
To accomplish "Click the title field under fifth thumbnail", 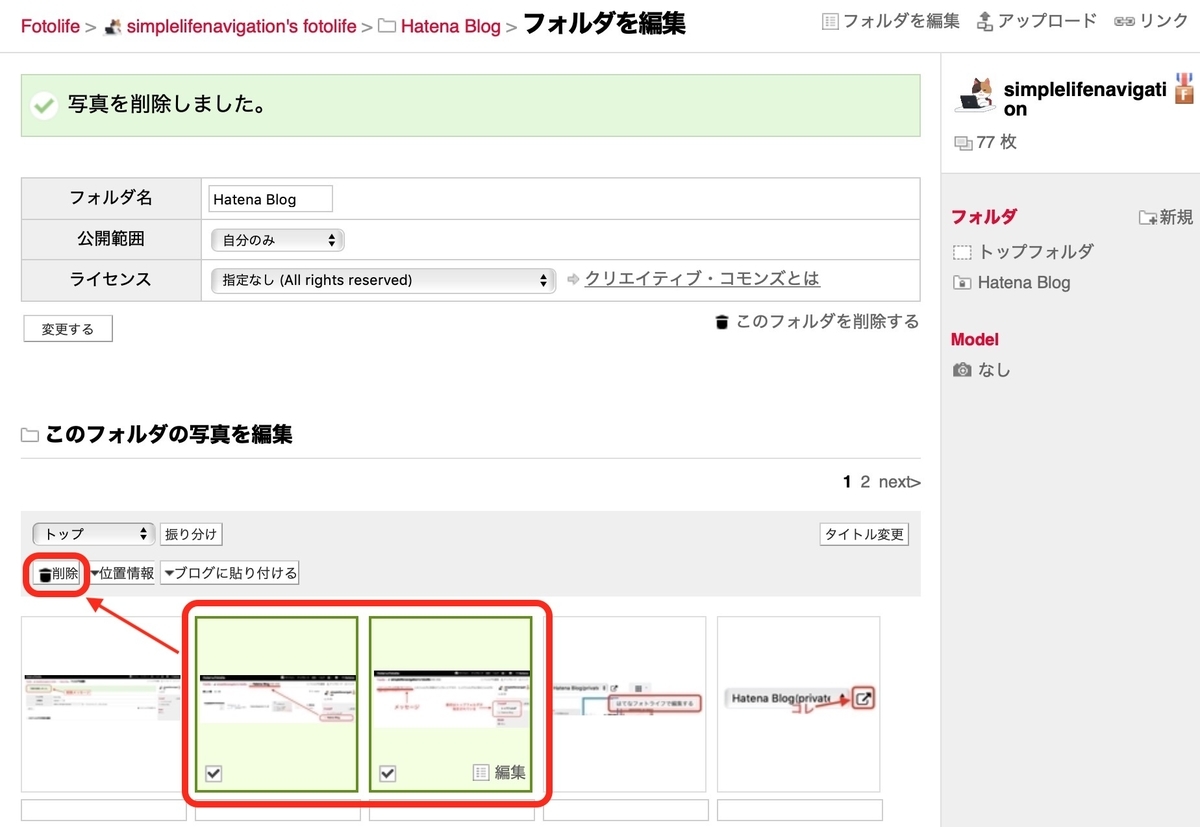I will pyautogui.click(x=800, y=809).
